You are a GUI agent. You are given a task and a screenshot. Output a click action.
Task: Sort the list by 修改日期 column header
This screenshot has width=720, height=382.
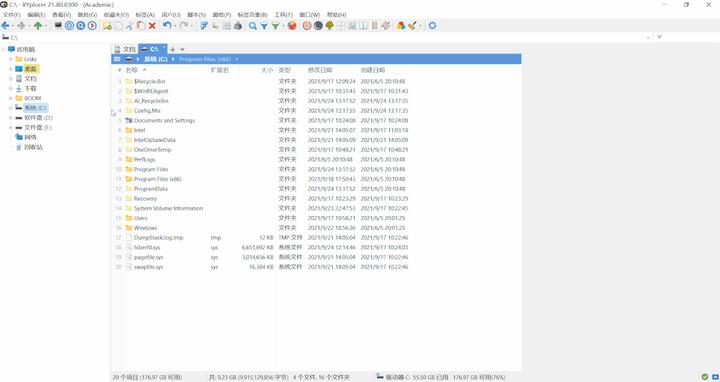coord(320,70)
